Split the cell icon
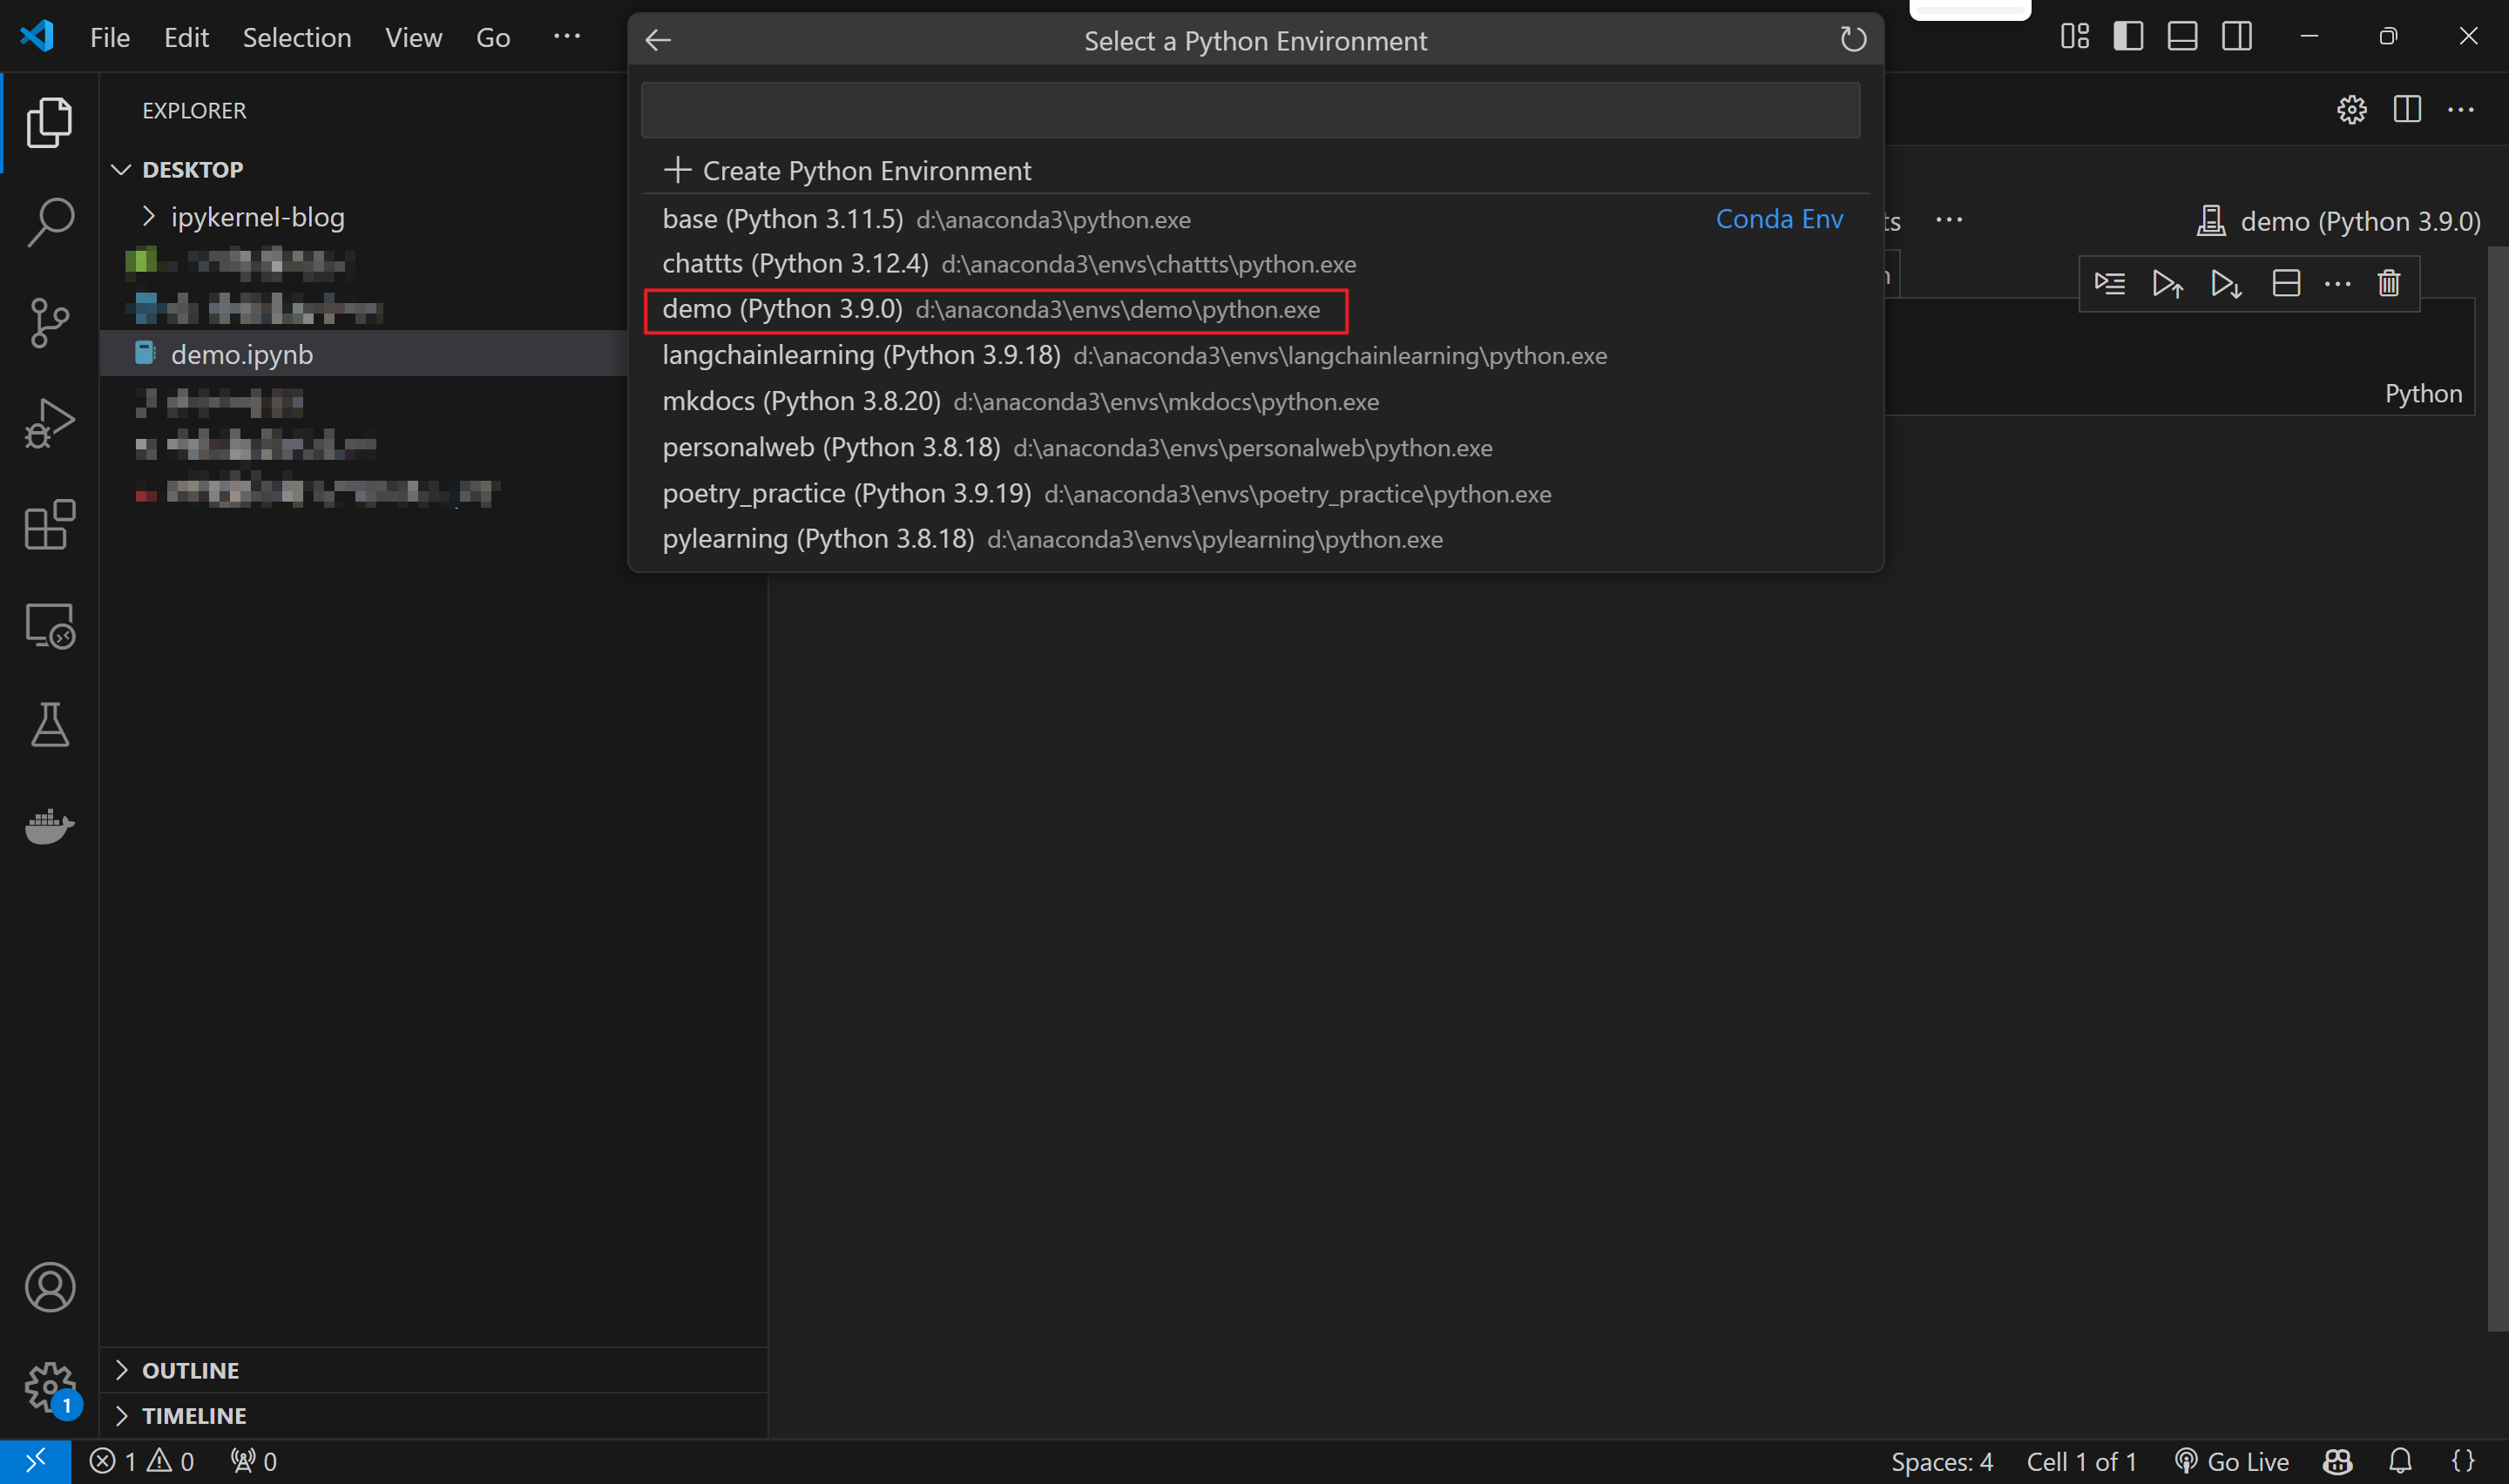The height and width of the screenshot is (1484, 2509). coord(2286,284)
